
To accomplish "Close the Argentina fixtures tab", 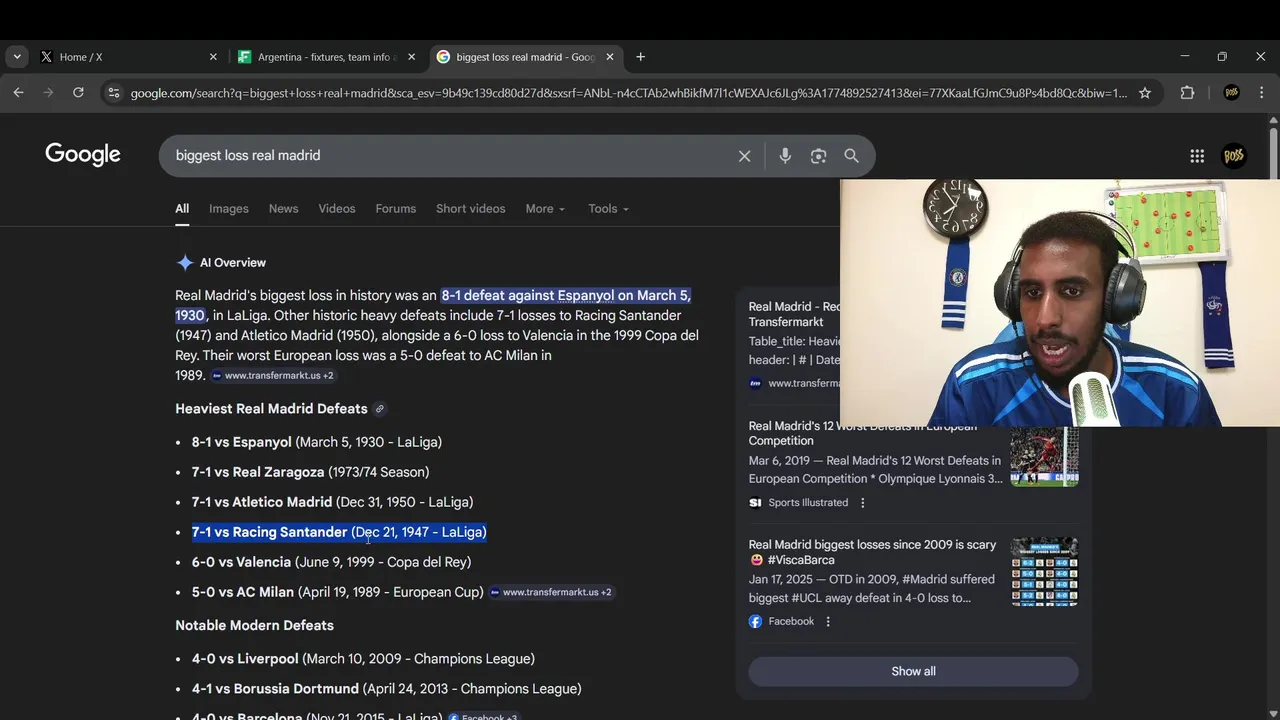I will point(411,57).
